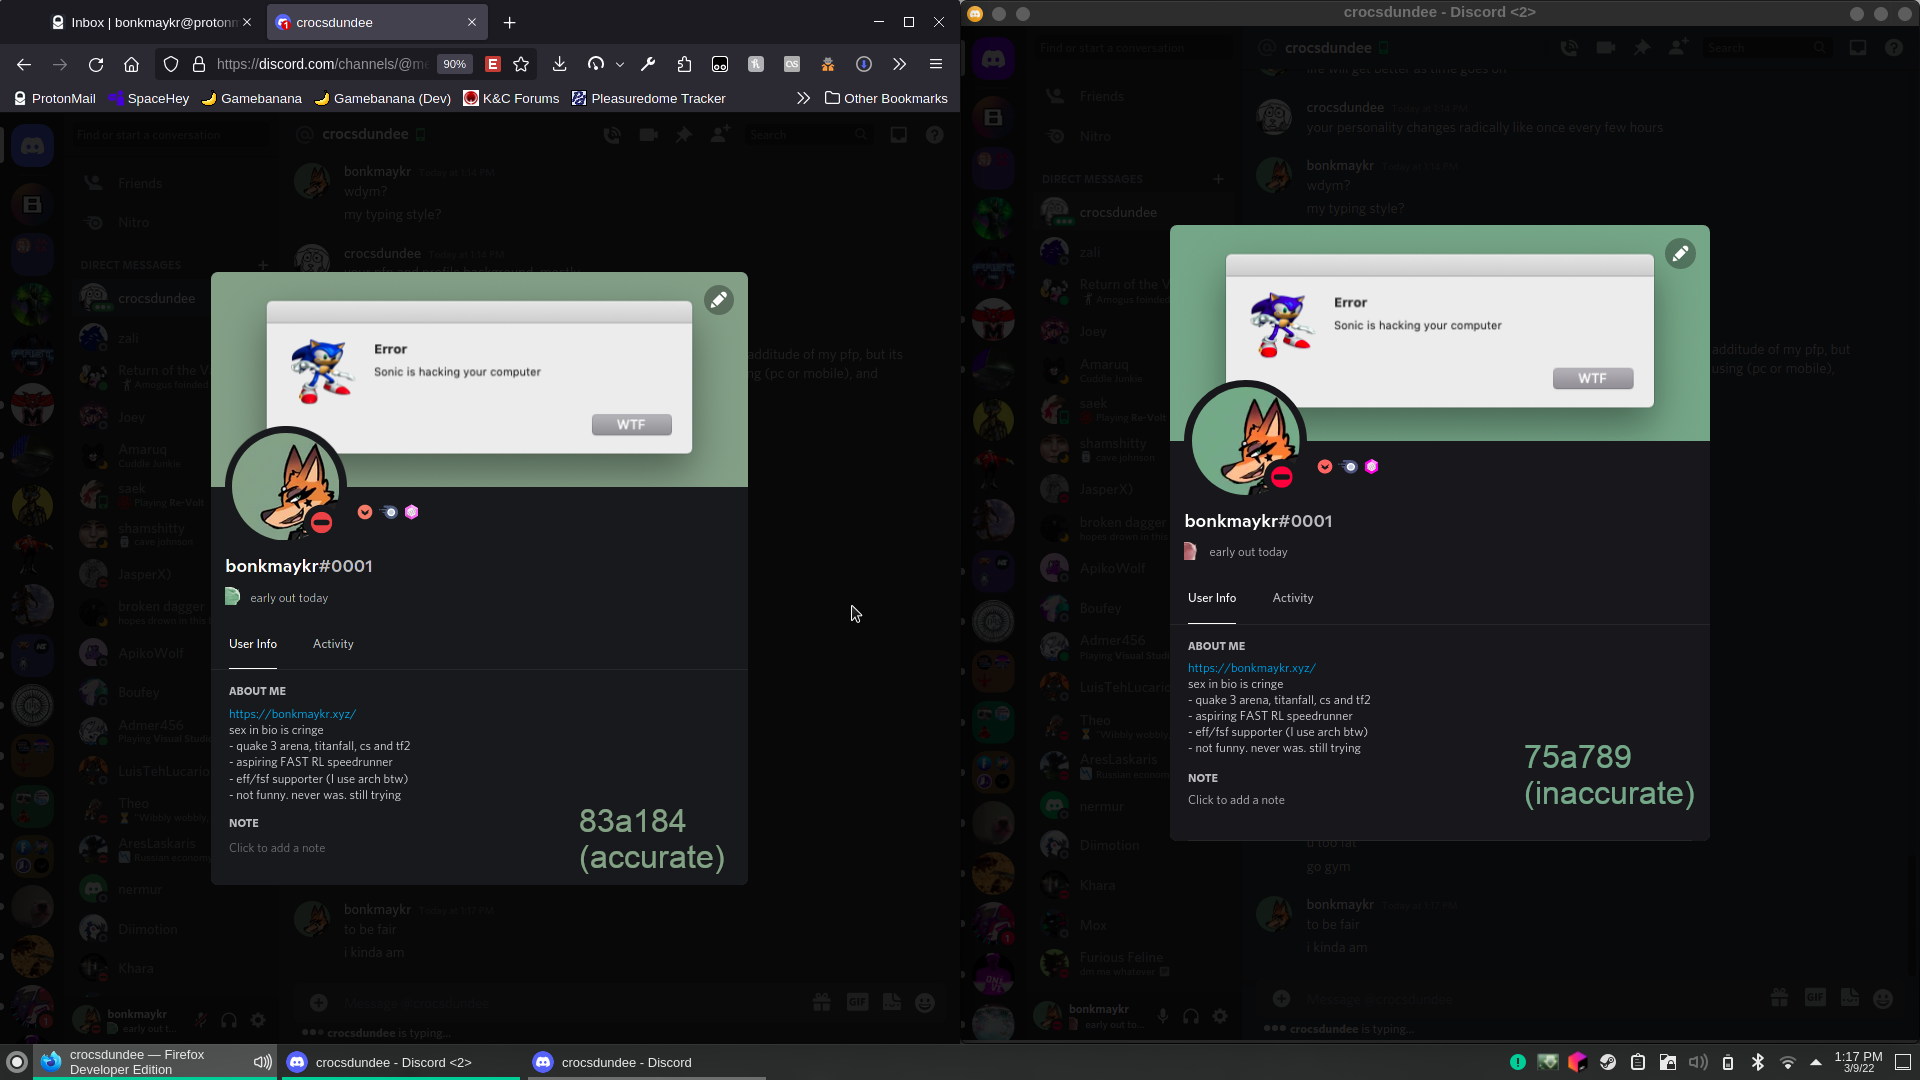Bookmark this page with the star icon
The height and width of the screenshot is (1080, 1920).
(521, 64)
